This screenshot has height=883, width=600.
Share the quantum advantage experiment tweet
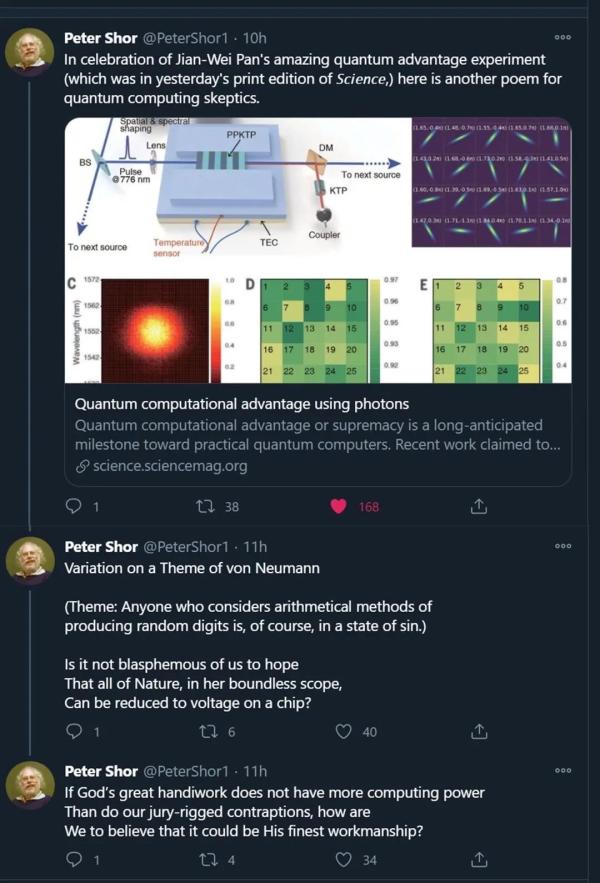coord(478,507)
